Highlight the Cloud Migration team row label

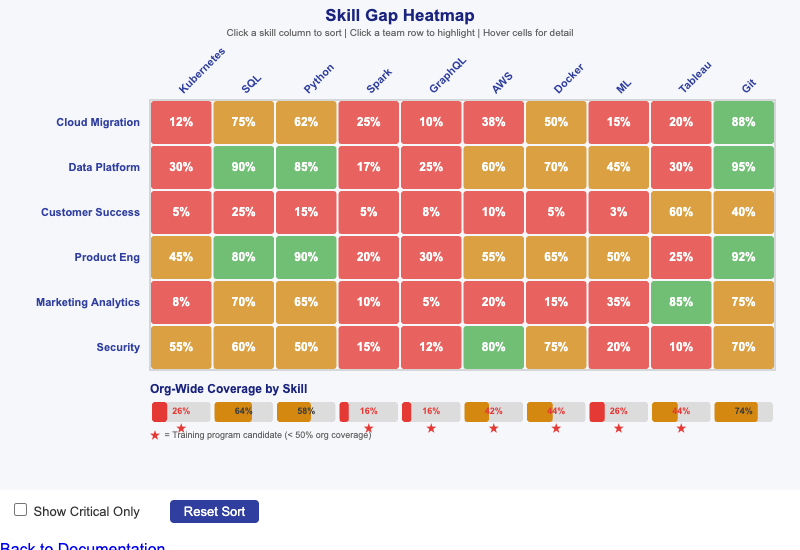point(98,122)
